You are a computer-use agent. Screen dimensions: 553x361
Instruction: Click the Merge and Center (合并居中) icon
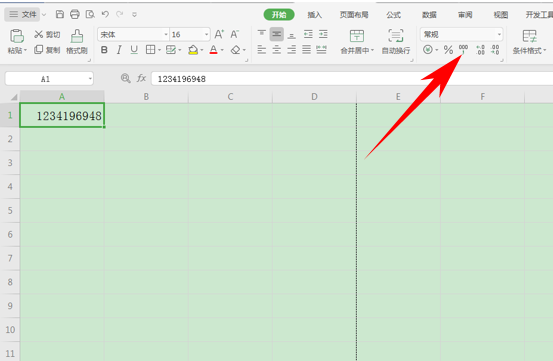point(357,42)
